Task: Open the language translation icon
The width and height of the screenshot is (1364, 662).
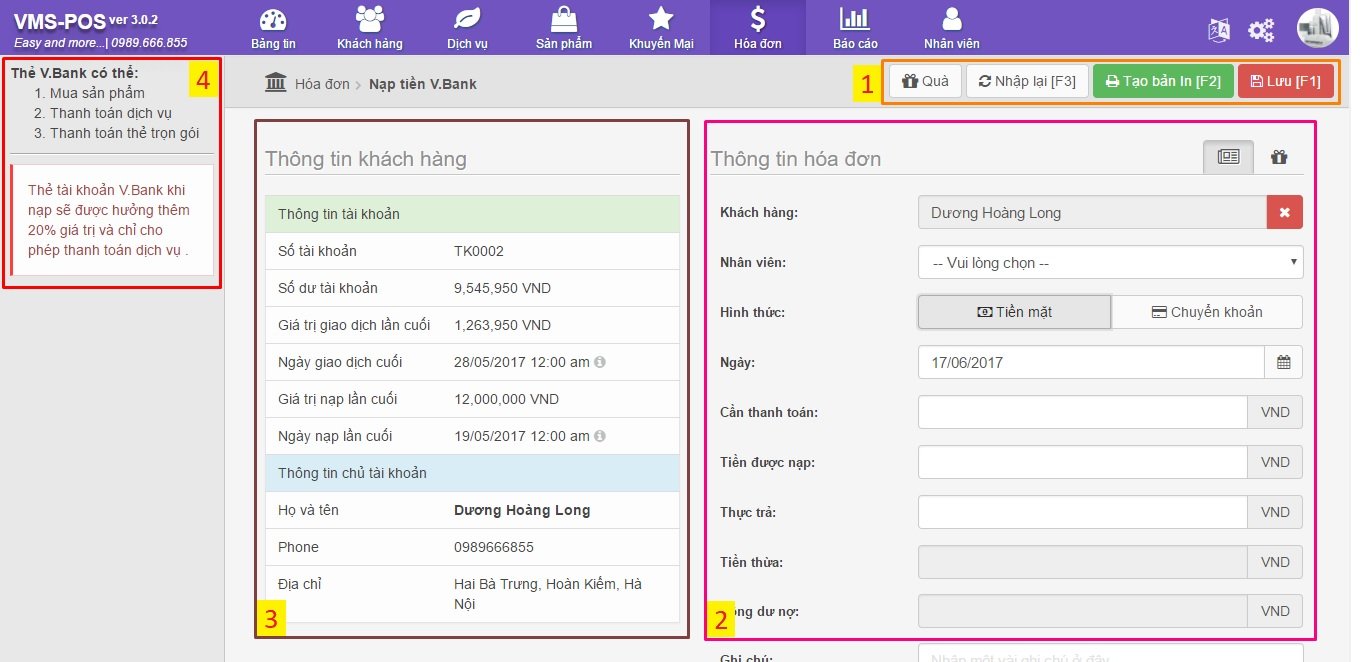Action: tap(1219, 30)
